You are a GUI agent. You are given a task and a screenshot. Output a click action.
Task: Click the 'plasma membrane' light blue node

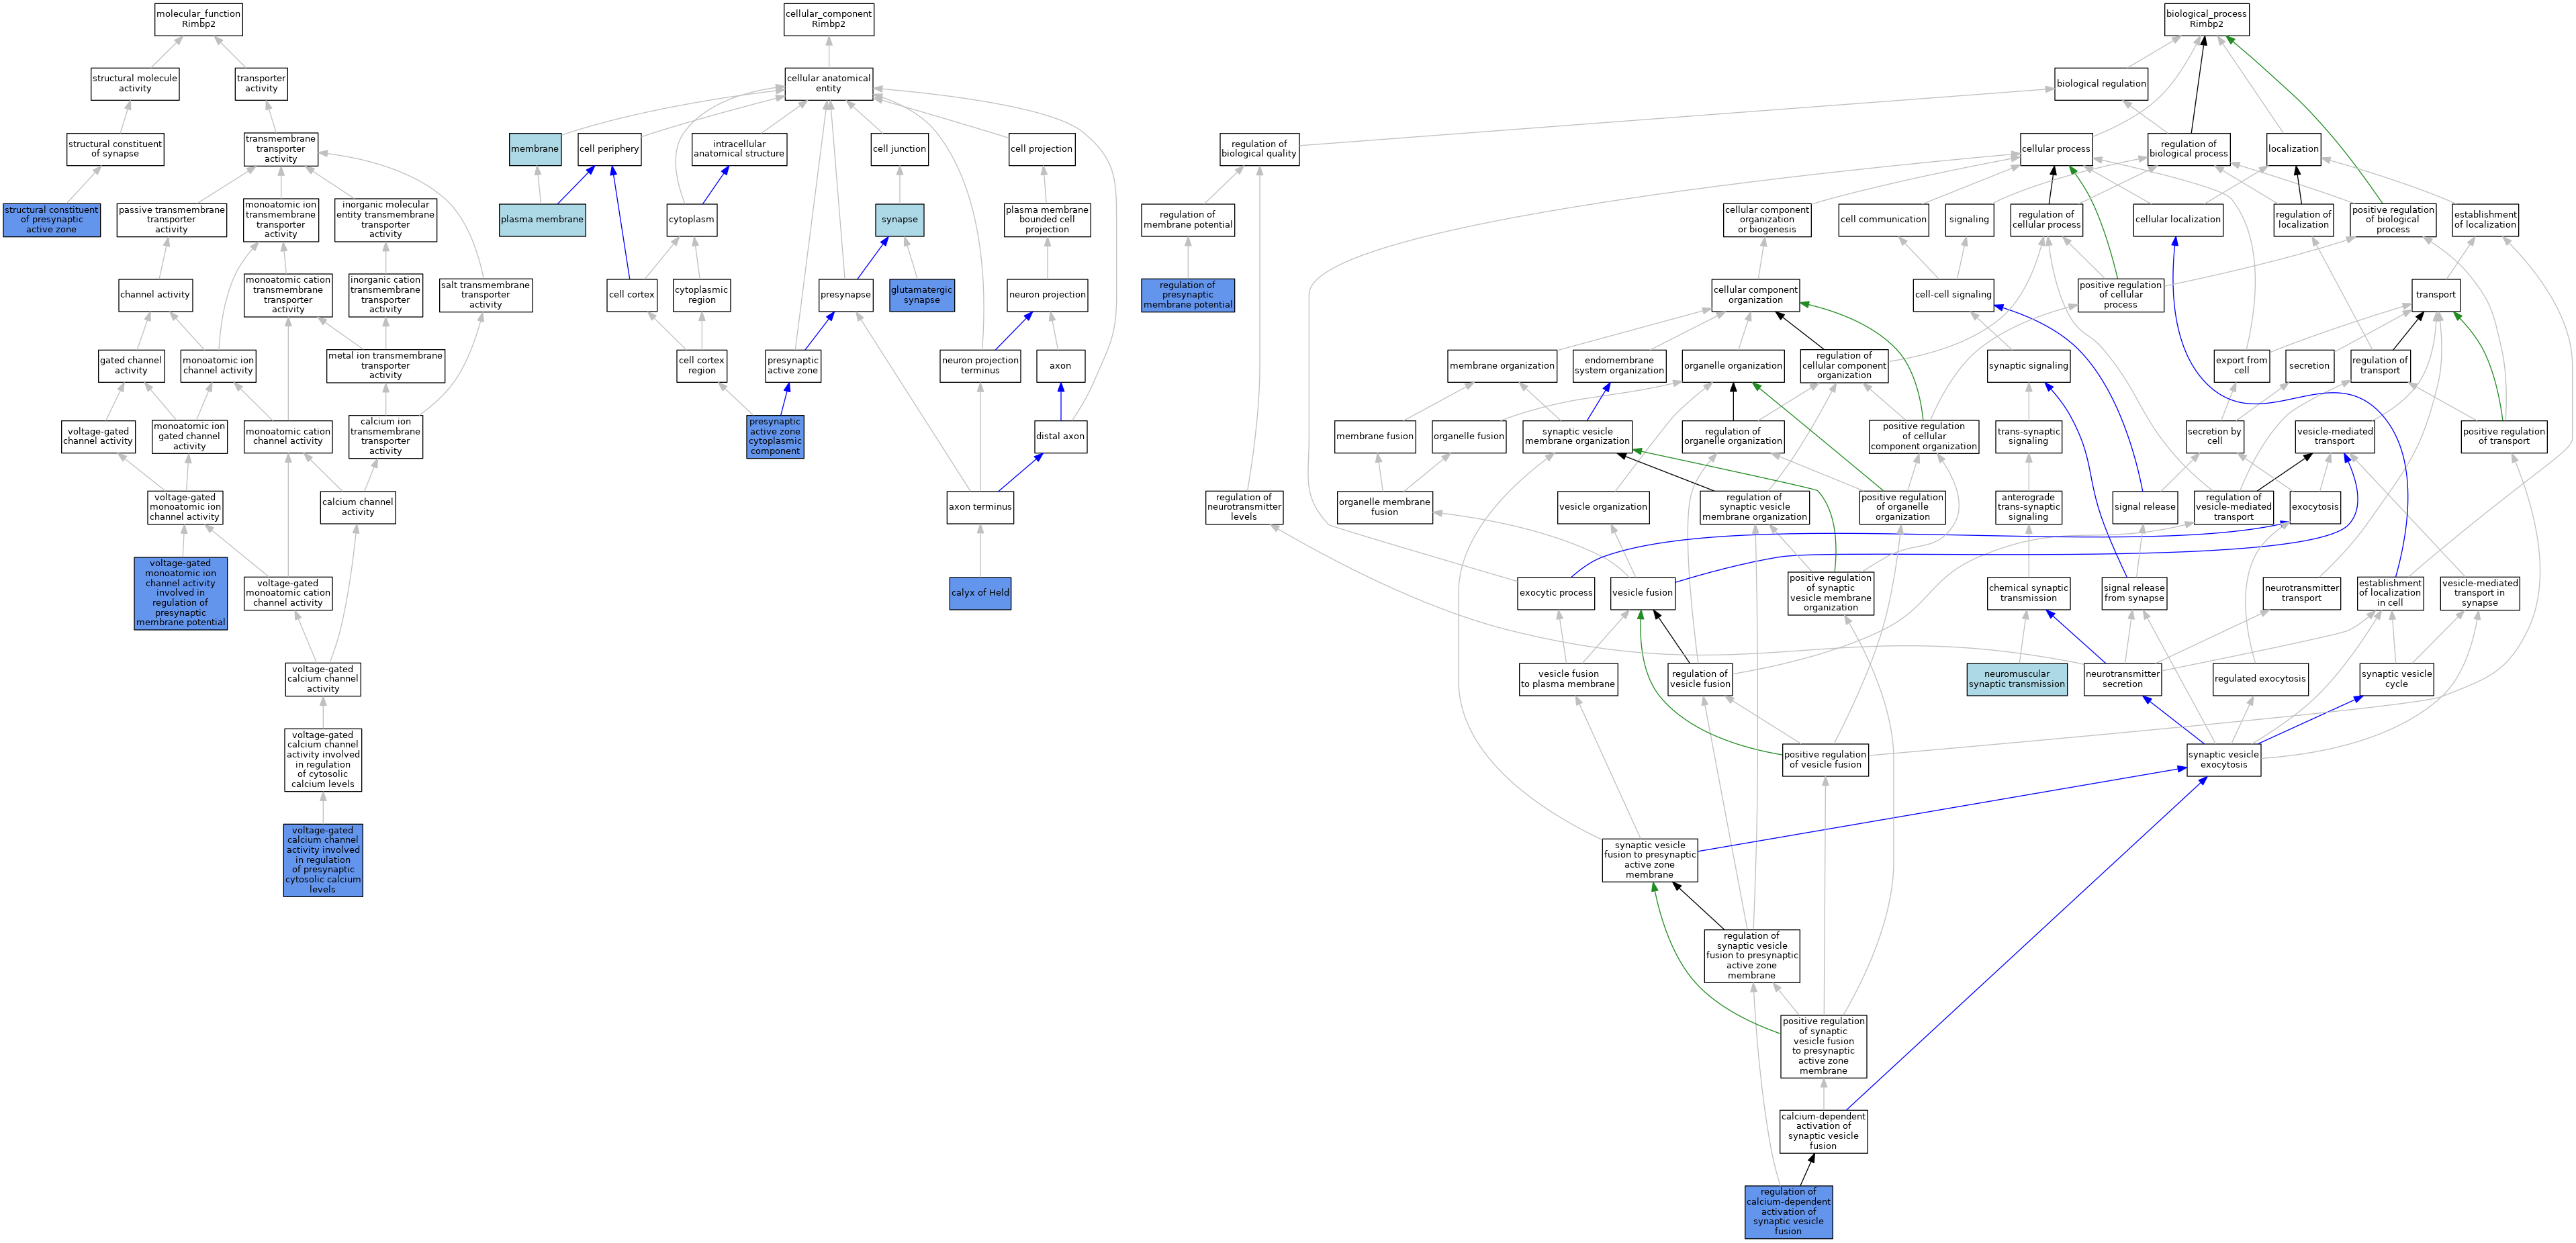click(x=542, y=220)
